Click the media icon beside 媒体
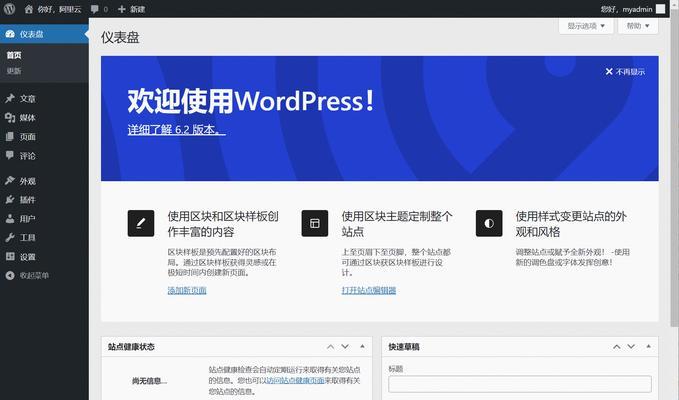Viewport: 679px width, 400px height. click(10, 117)
